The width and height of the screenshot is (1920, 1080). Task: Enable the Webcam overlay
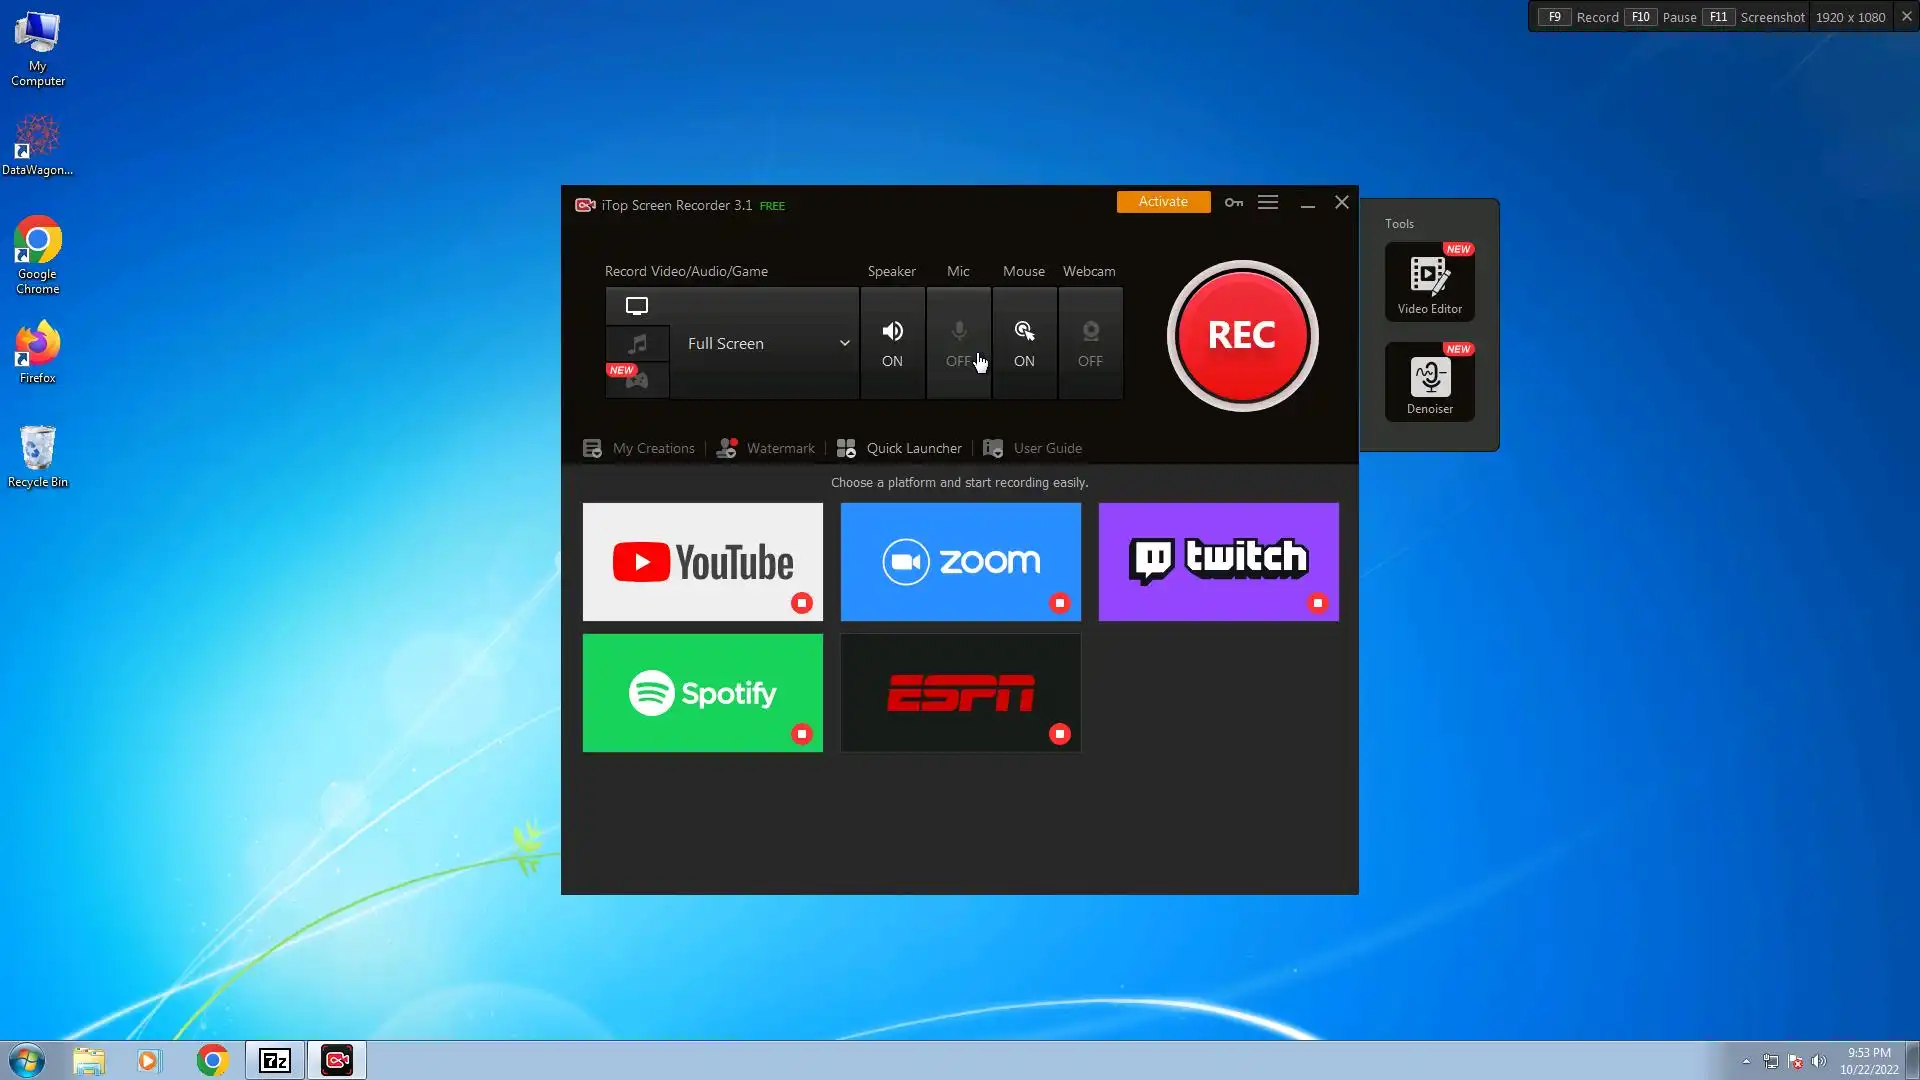click(x=1090, y=343)
